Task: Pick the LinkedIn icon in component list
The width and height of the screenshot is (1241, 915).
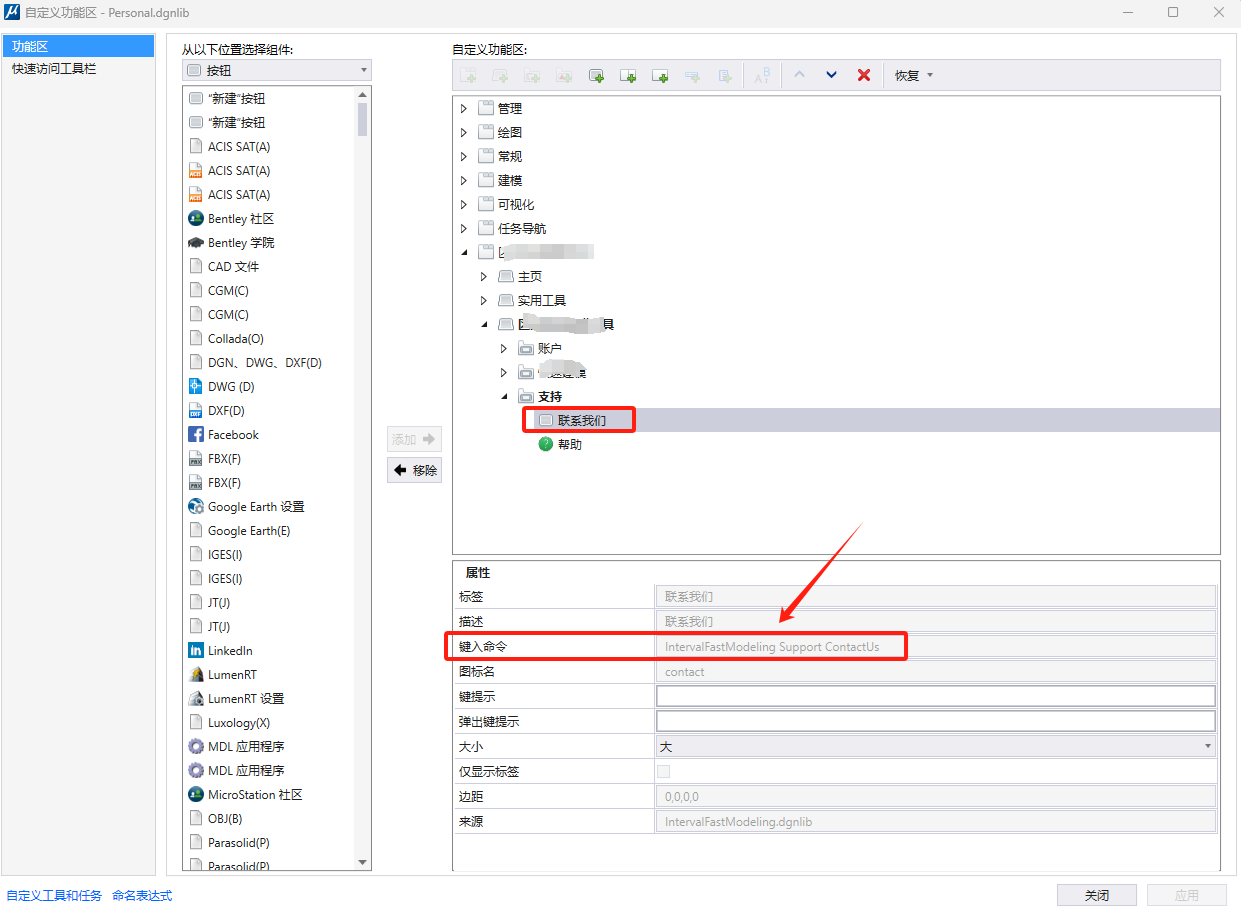Action: [x=196, y=650]
